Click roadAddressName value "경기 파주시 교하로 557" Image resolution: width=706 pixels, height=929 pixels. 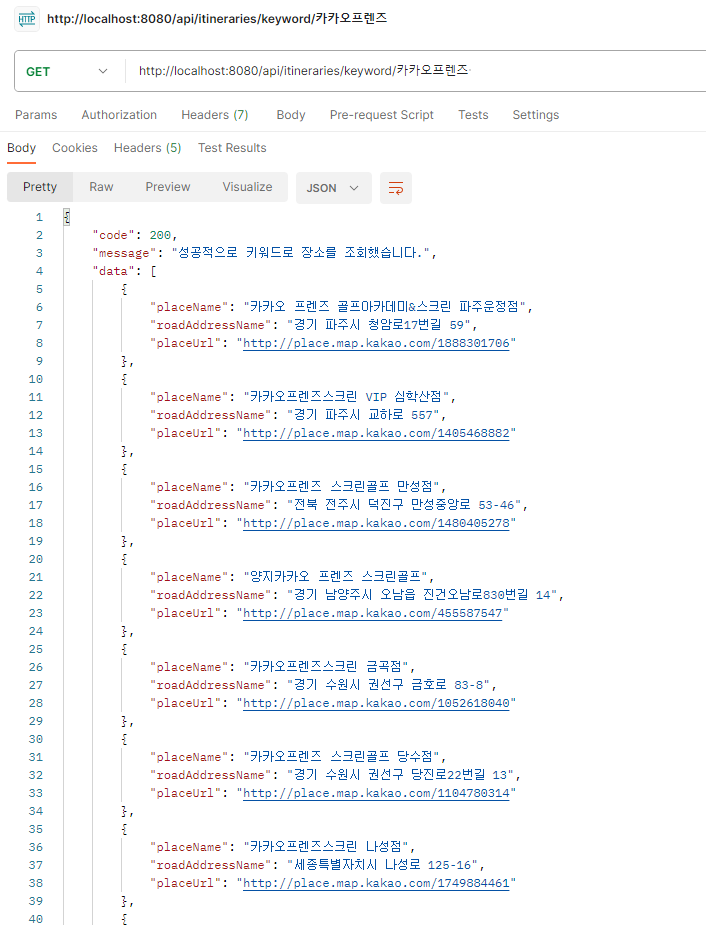point(363,415)
